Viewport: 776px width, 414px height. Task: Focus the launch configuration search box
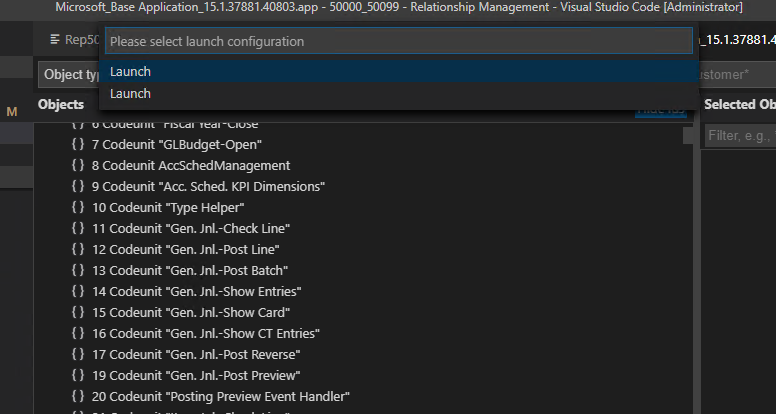point(397,42)
